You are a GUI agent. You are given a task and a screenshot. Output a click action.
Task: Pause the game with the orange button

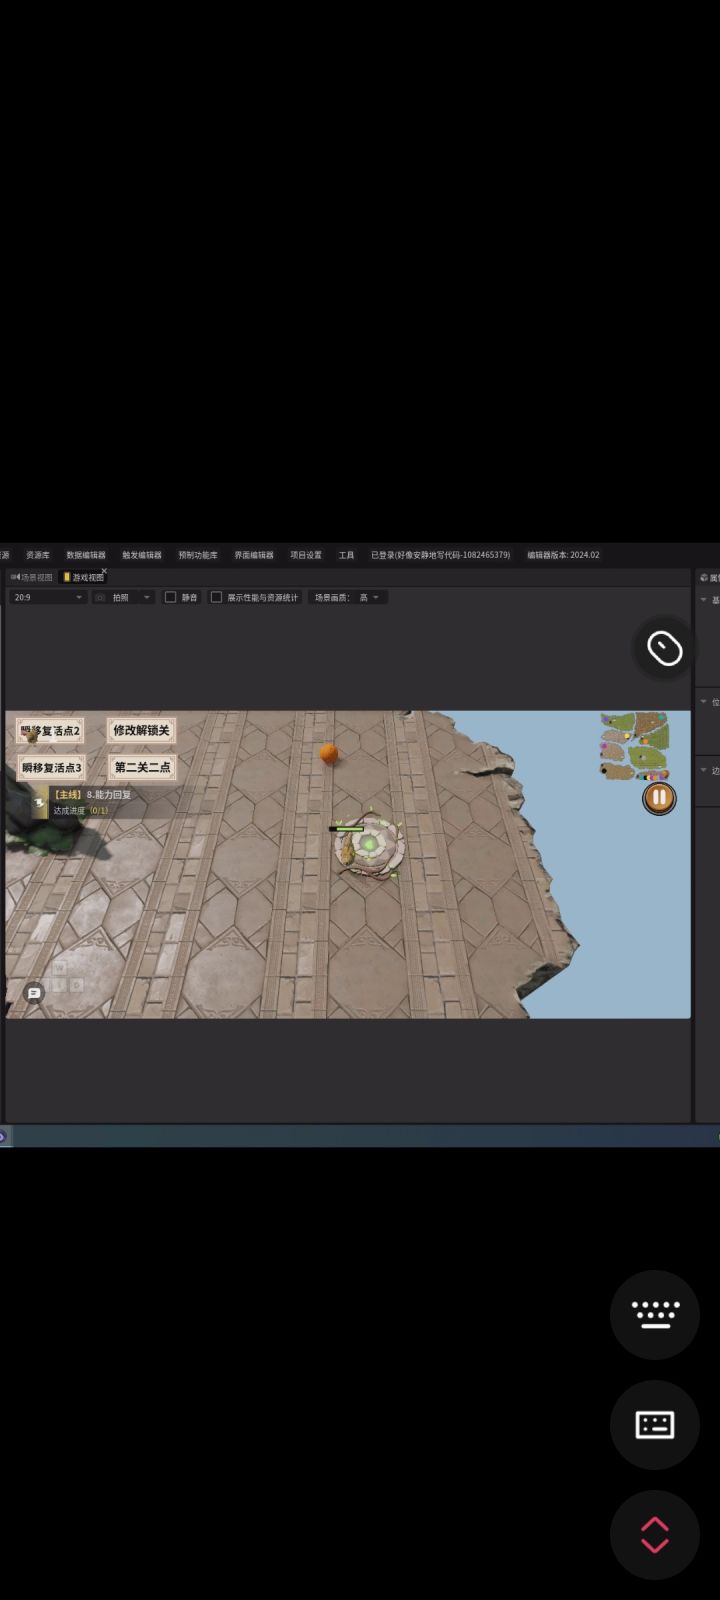pos(659,797)
